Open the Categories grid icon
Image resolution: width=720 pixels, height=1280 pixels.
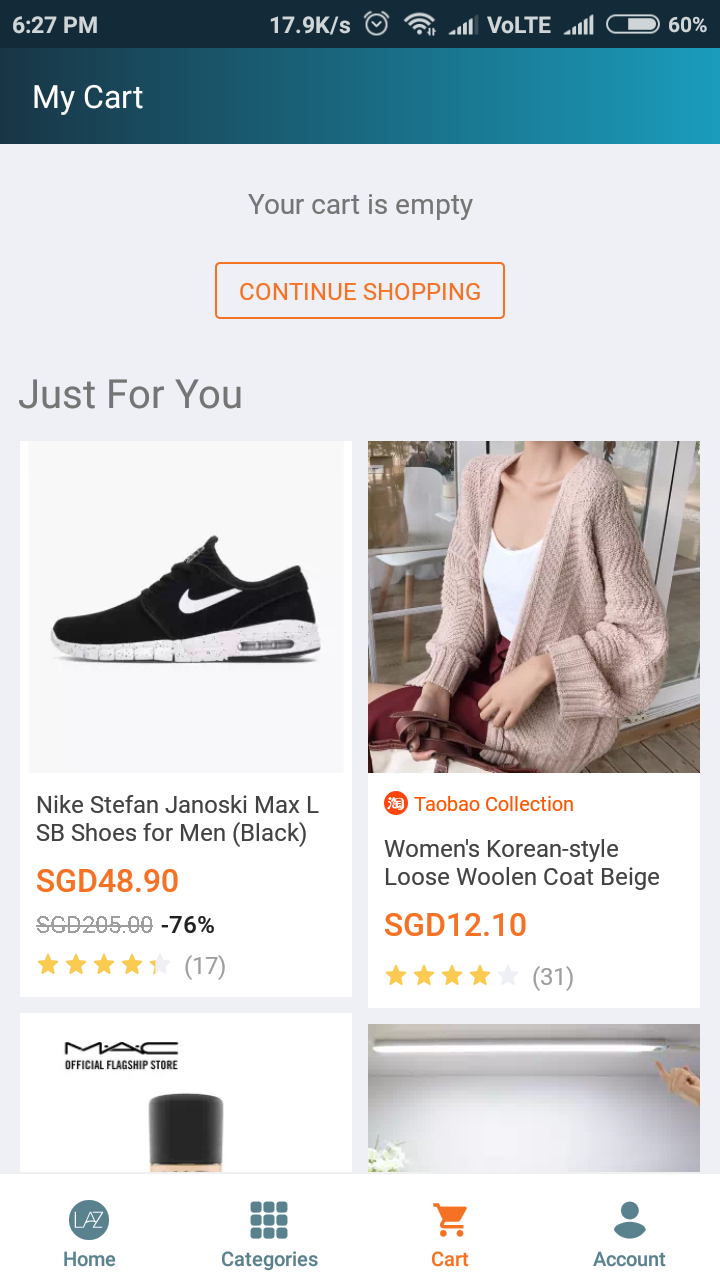coord(269,1220)
